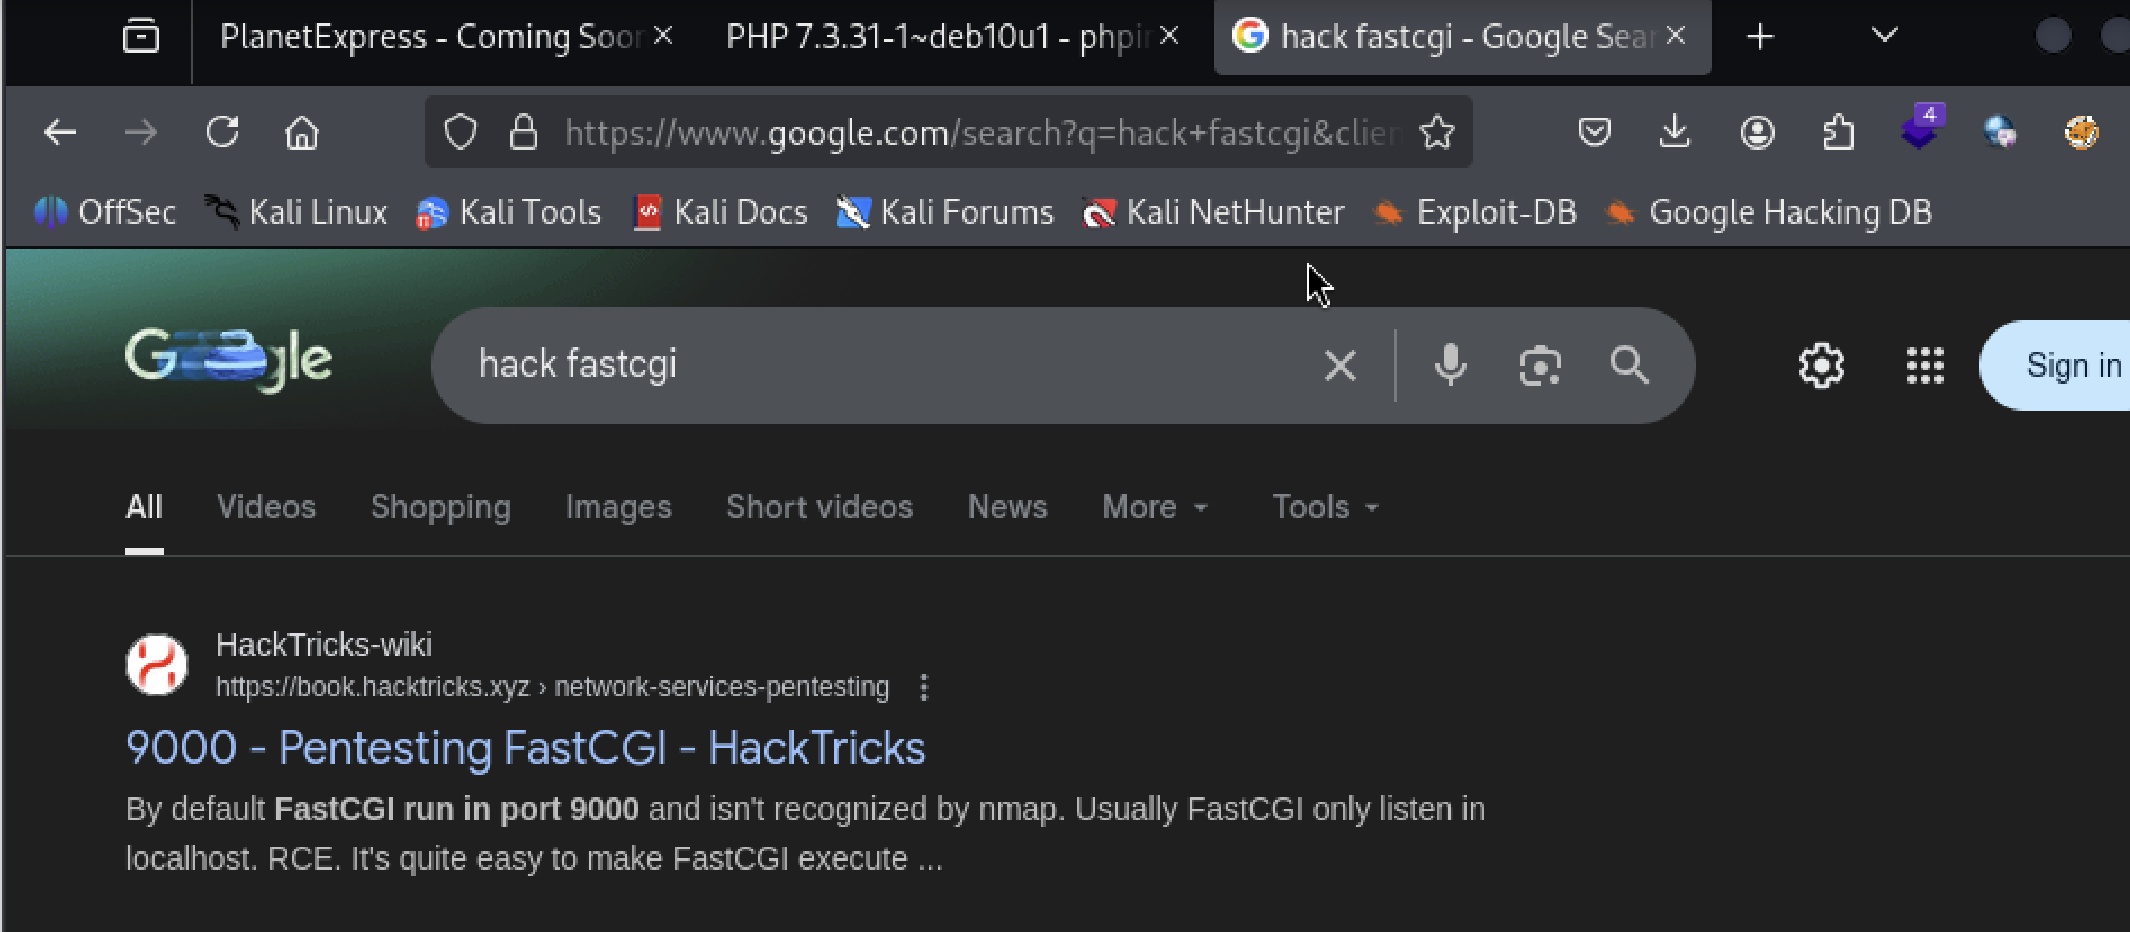Click inside the hack fastcgi search field
2130x932 pixels.
tap(880, 365)
